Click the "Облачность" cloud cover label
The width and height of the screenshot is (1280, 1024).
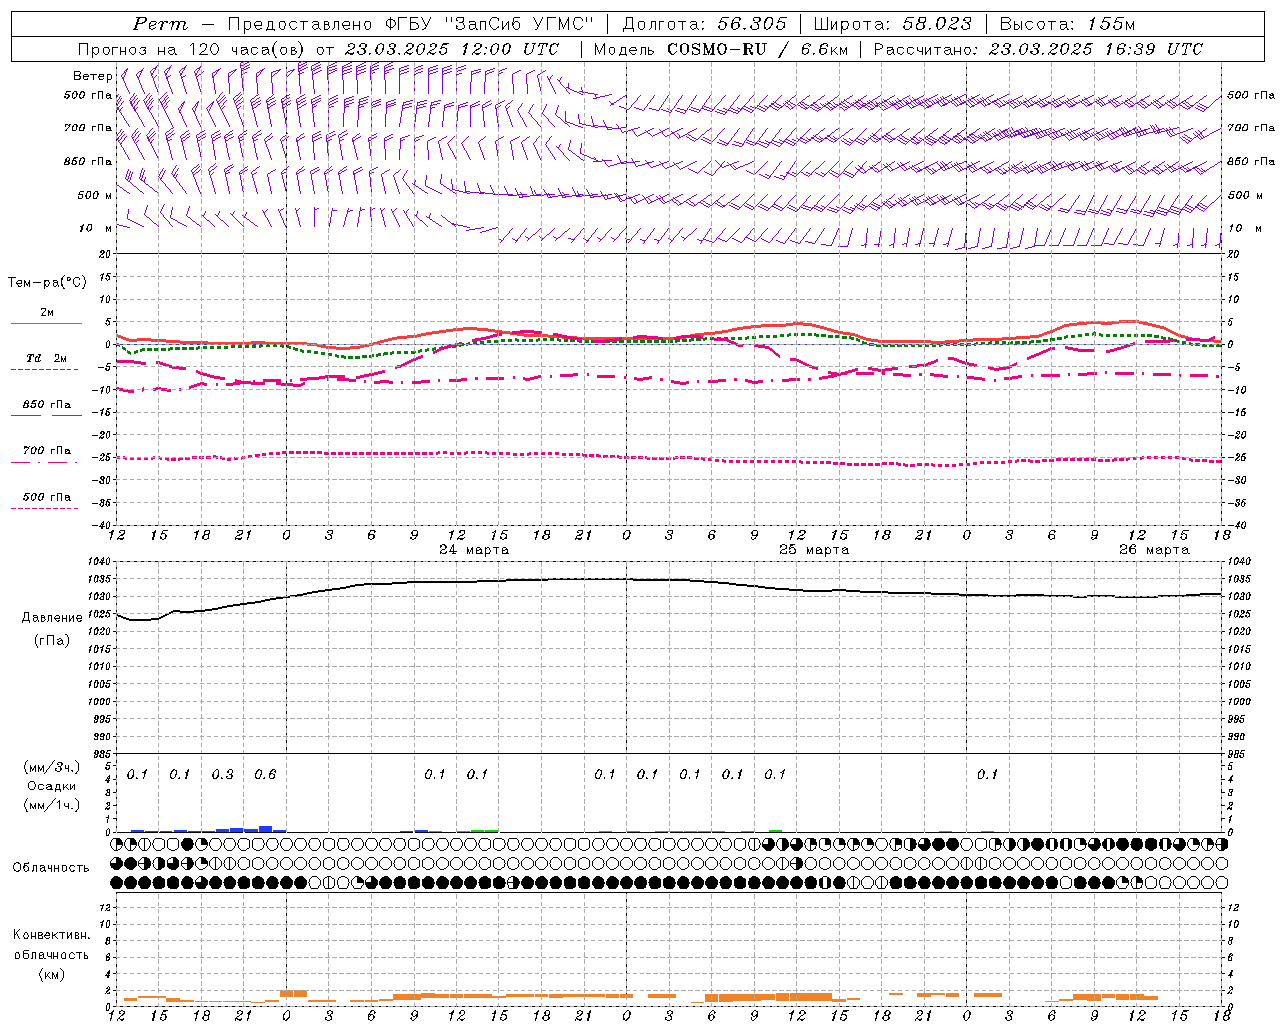[51, 868]
